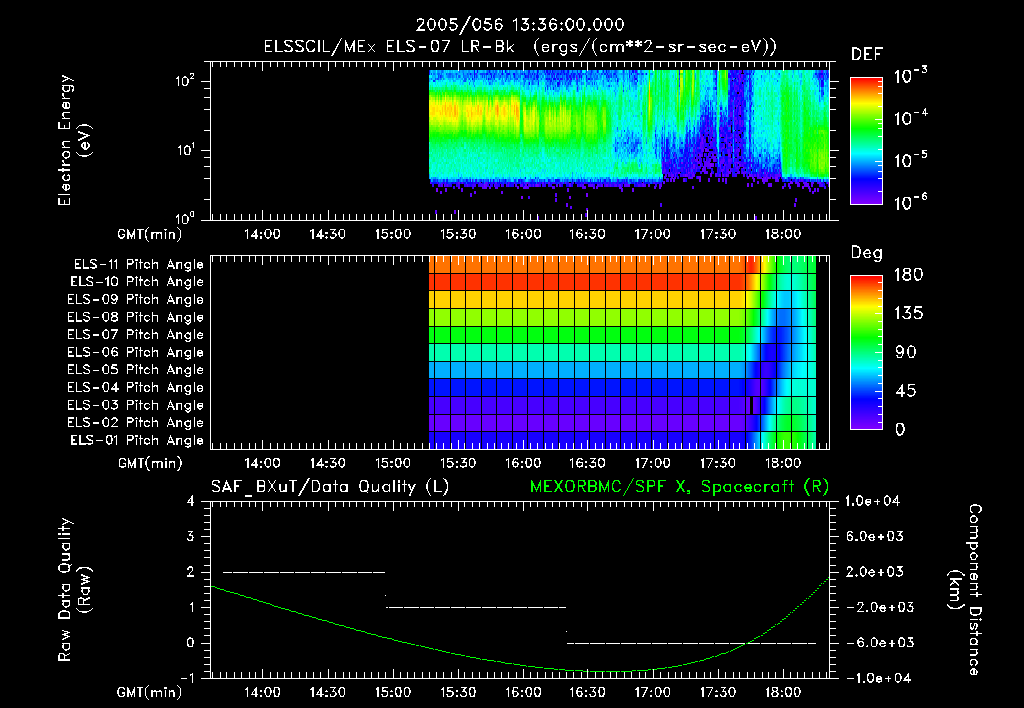Select the ELSSCIL/MEx ELS-07 LR-Bk plot title
This screenshot has width=1024, height=708.
(x=520, y=47)
